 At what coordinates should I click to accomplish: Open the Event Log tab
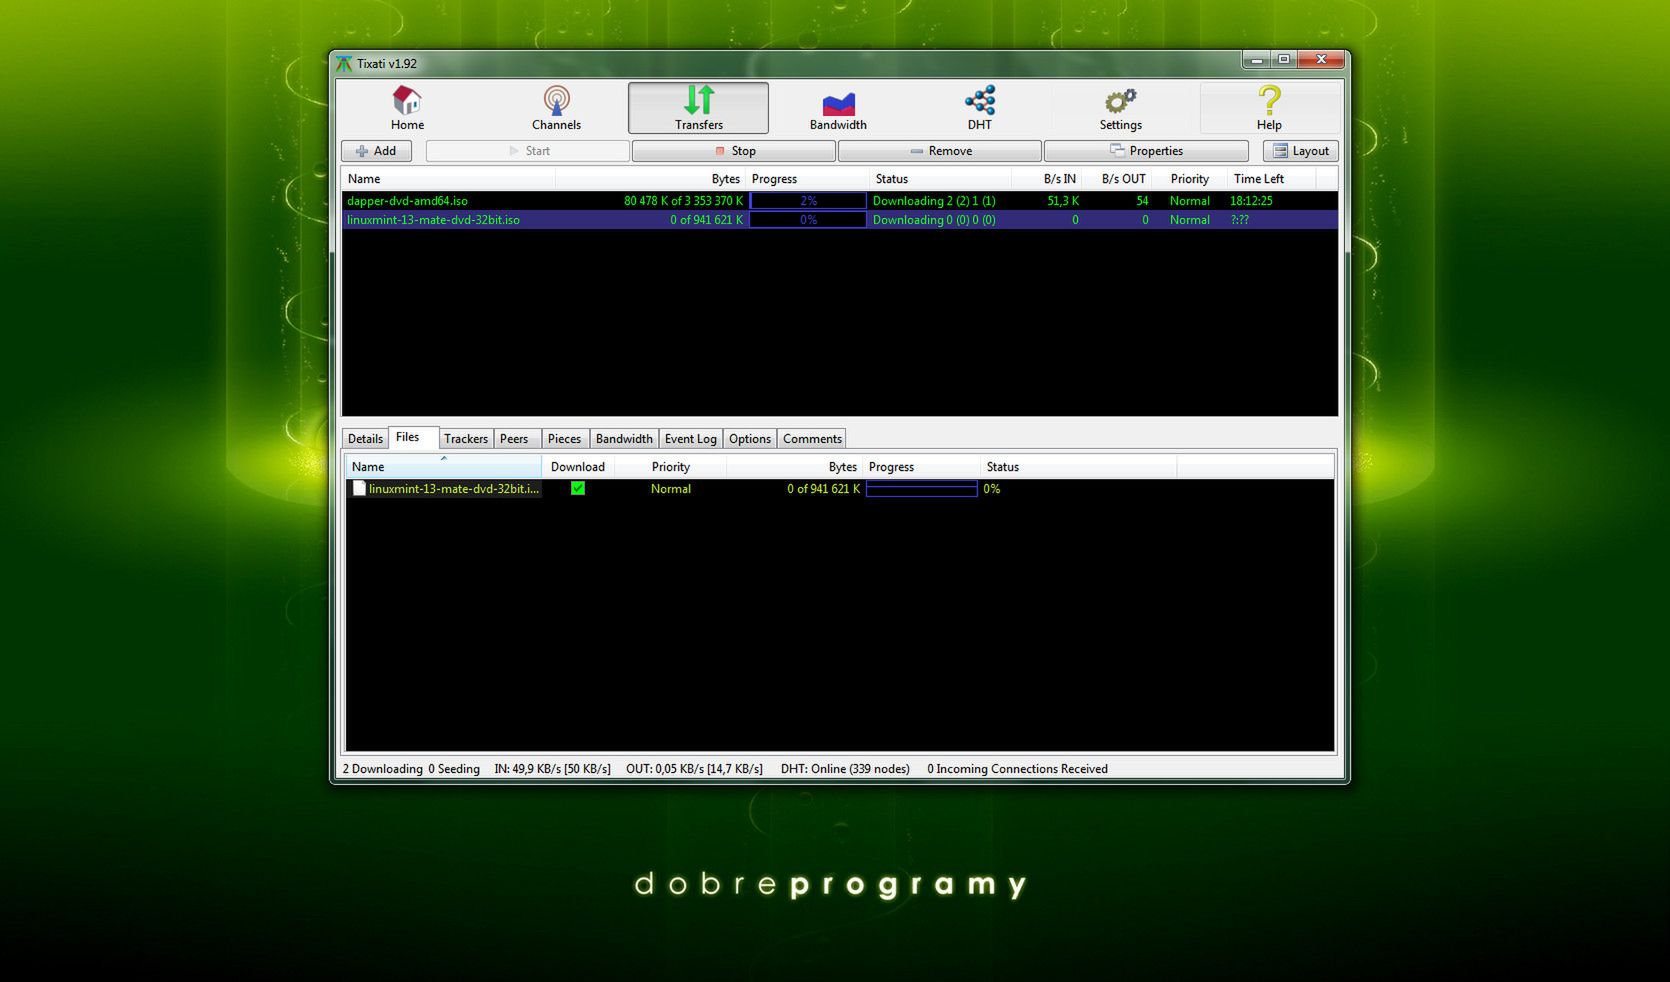tap(690, 438)
